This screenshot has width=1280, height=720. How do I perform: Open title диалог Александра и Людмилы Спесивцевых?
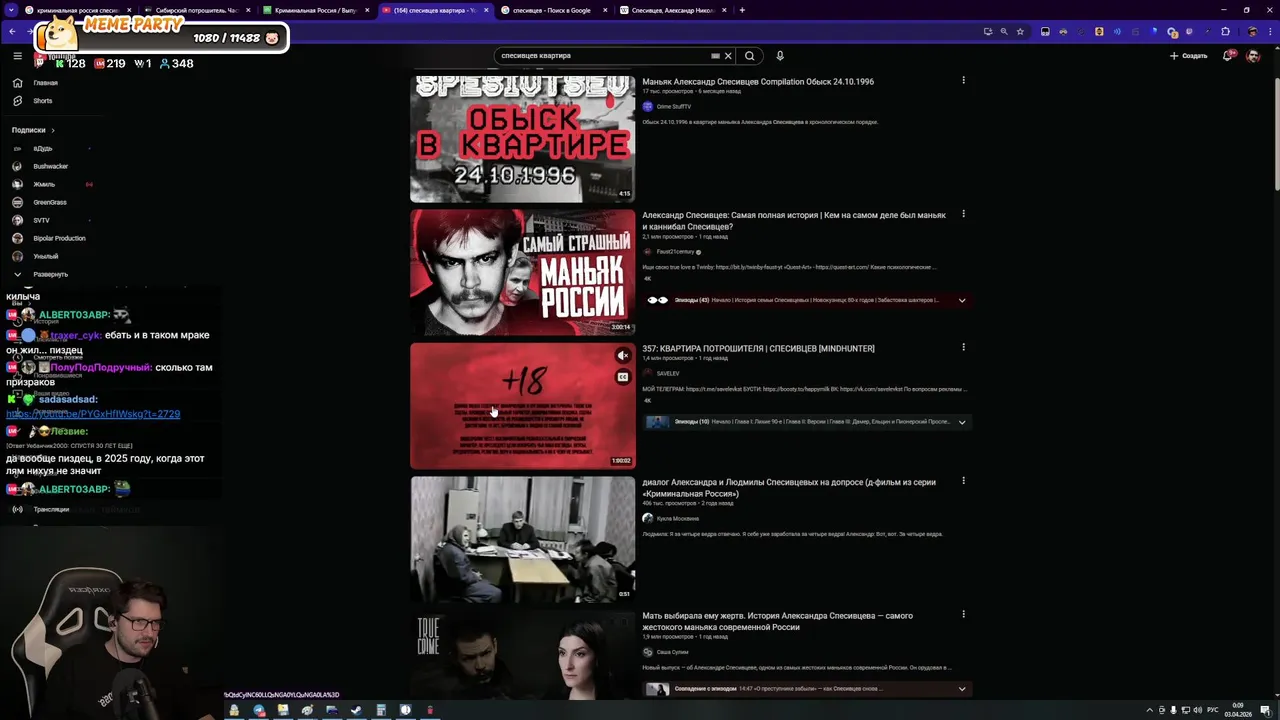click(x=789, y=488)
